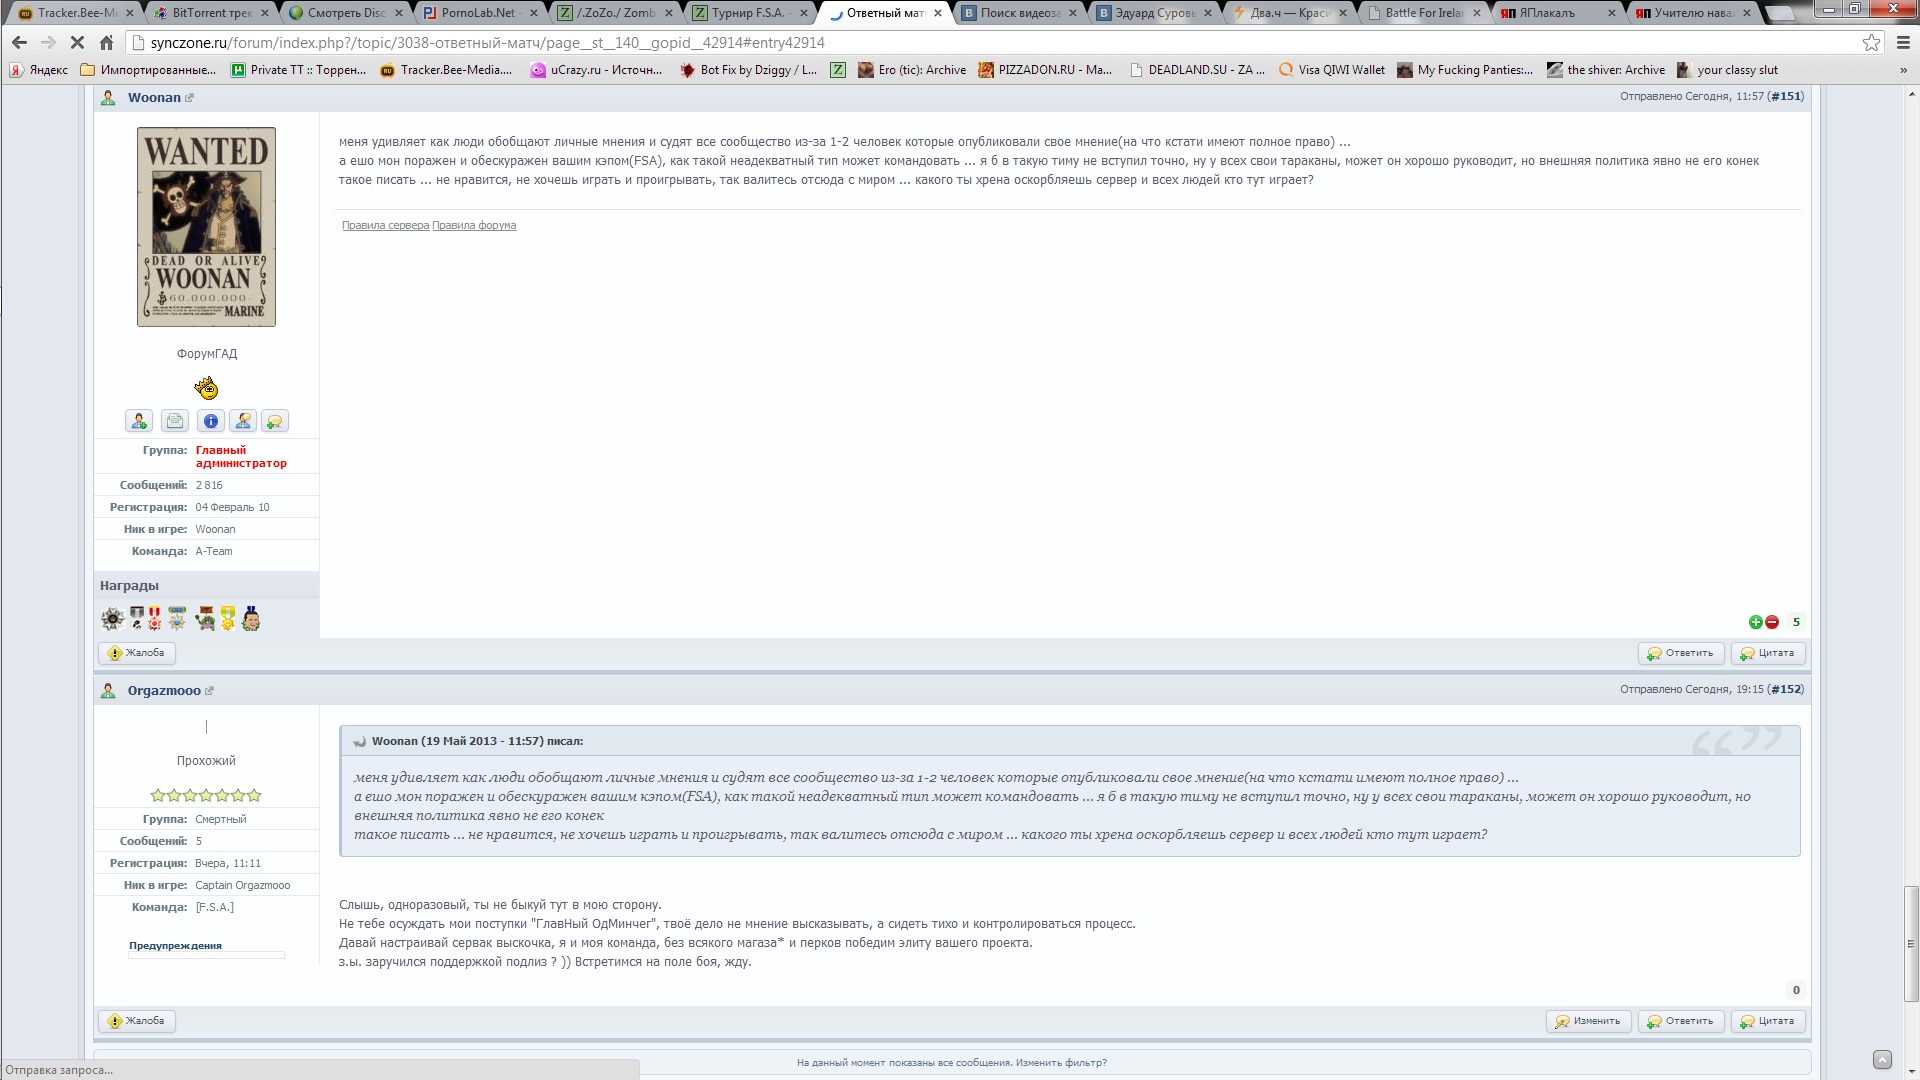Click the browser home icon

107,43
